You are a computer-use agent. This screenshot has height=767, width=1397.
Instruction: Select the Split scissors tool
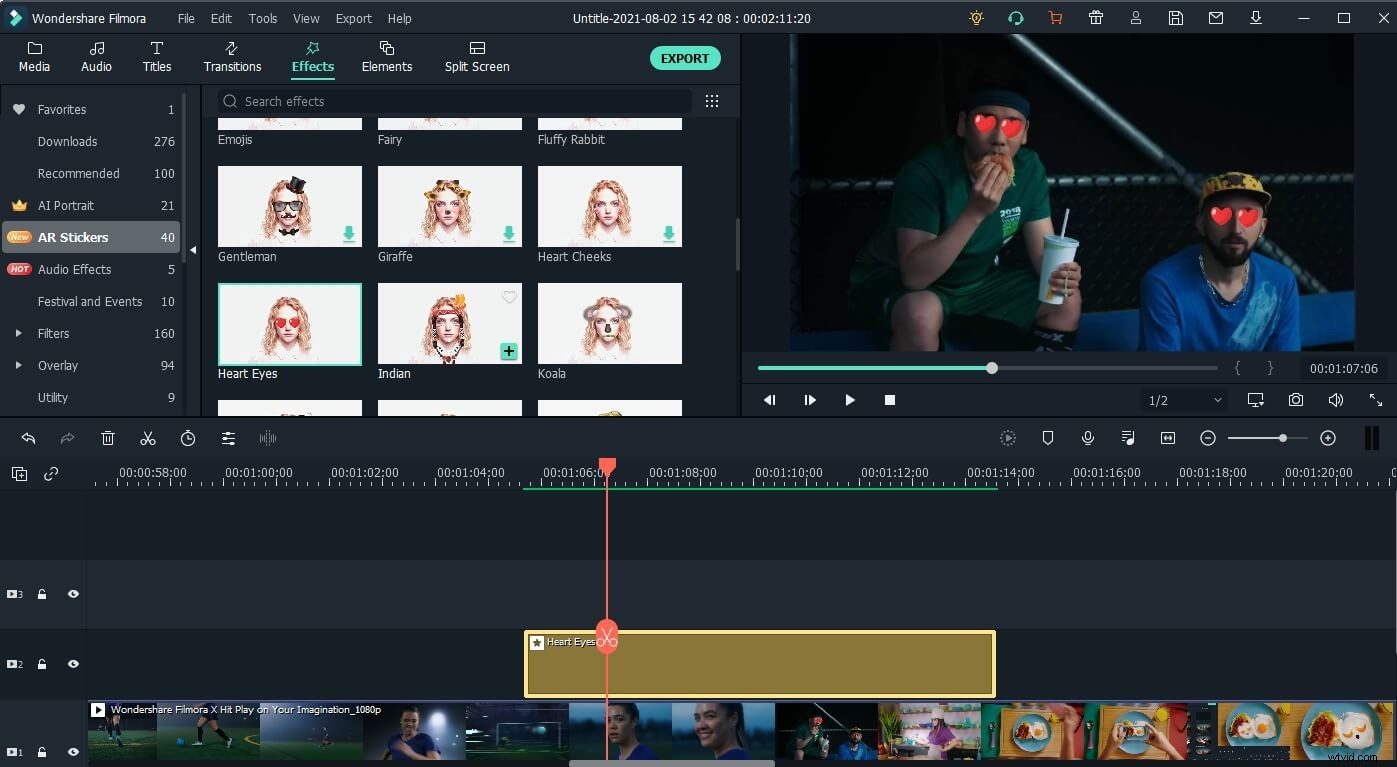click(148, 438)
